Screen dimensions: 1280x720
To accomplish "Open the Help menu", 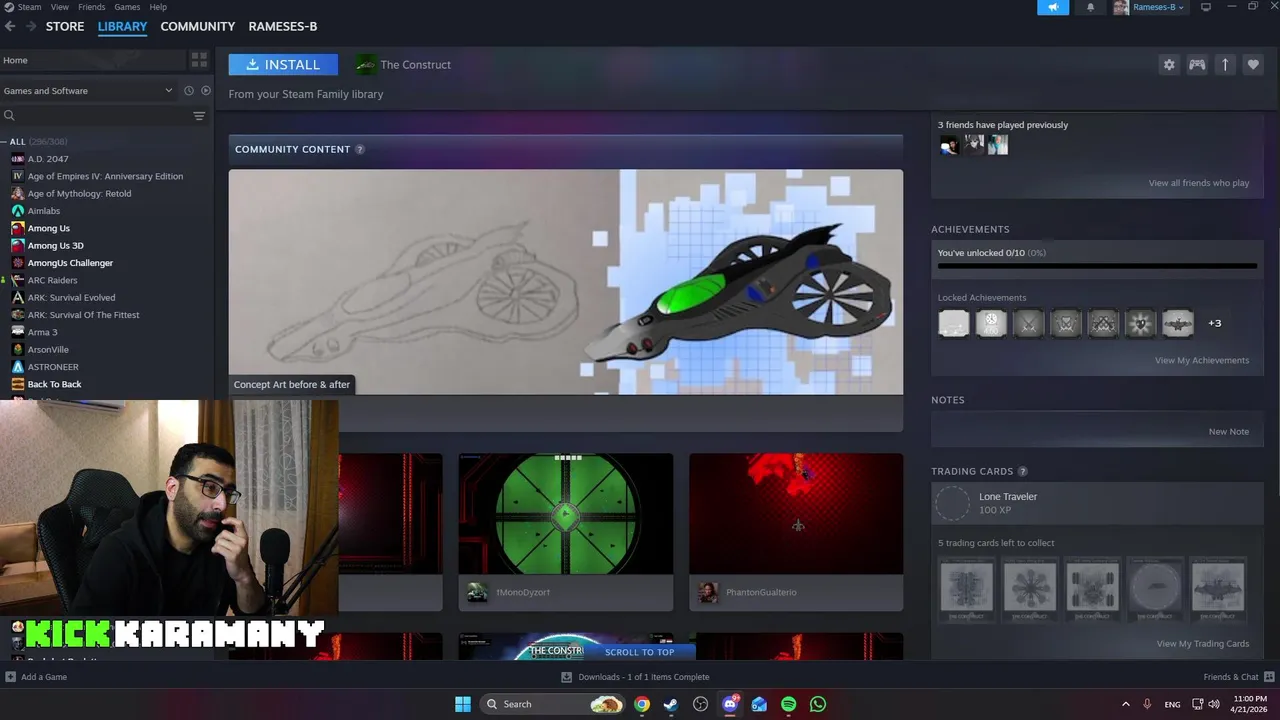I will click(158, 7).
